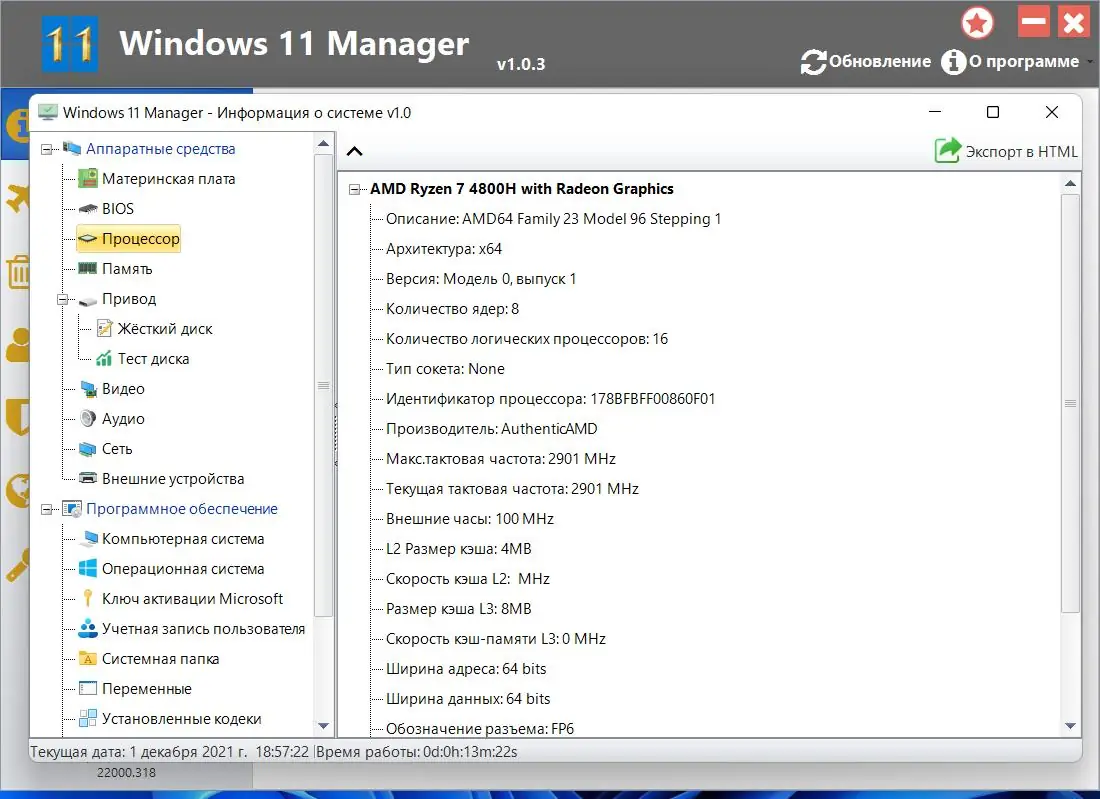
Task: Click the BIOS chip icon
Action: coord(88,208)
